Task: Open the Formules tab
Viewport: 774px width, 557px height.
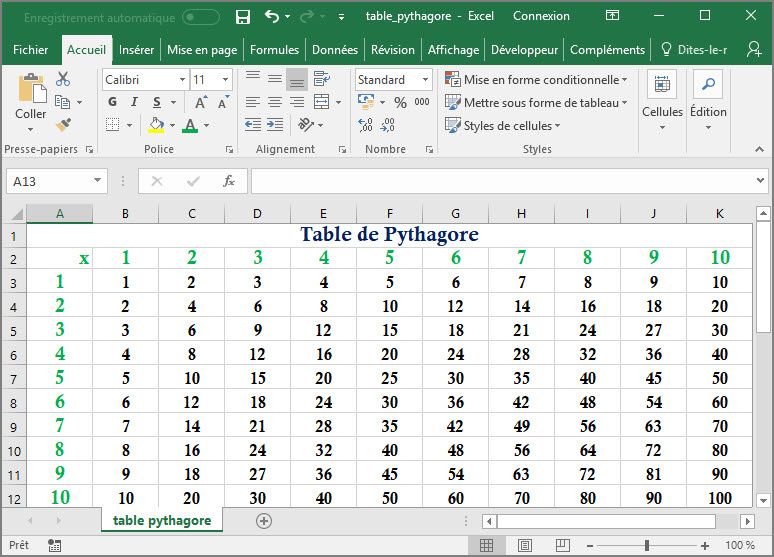Action: 274,50
